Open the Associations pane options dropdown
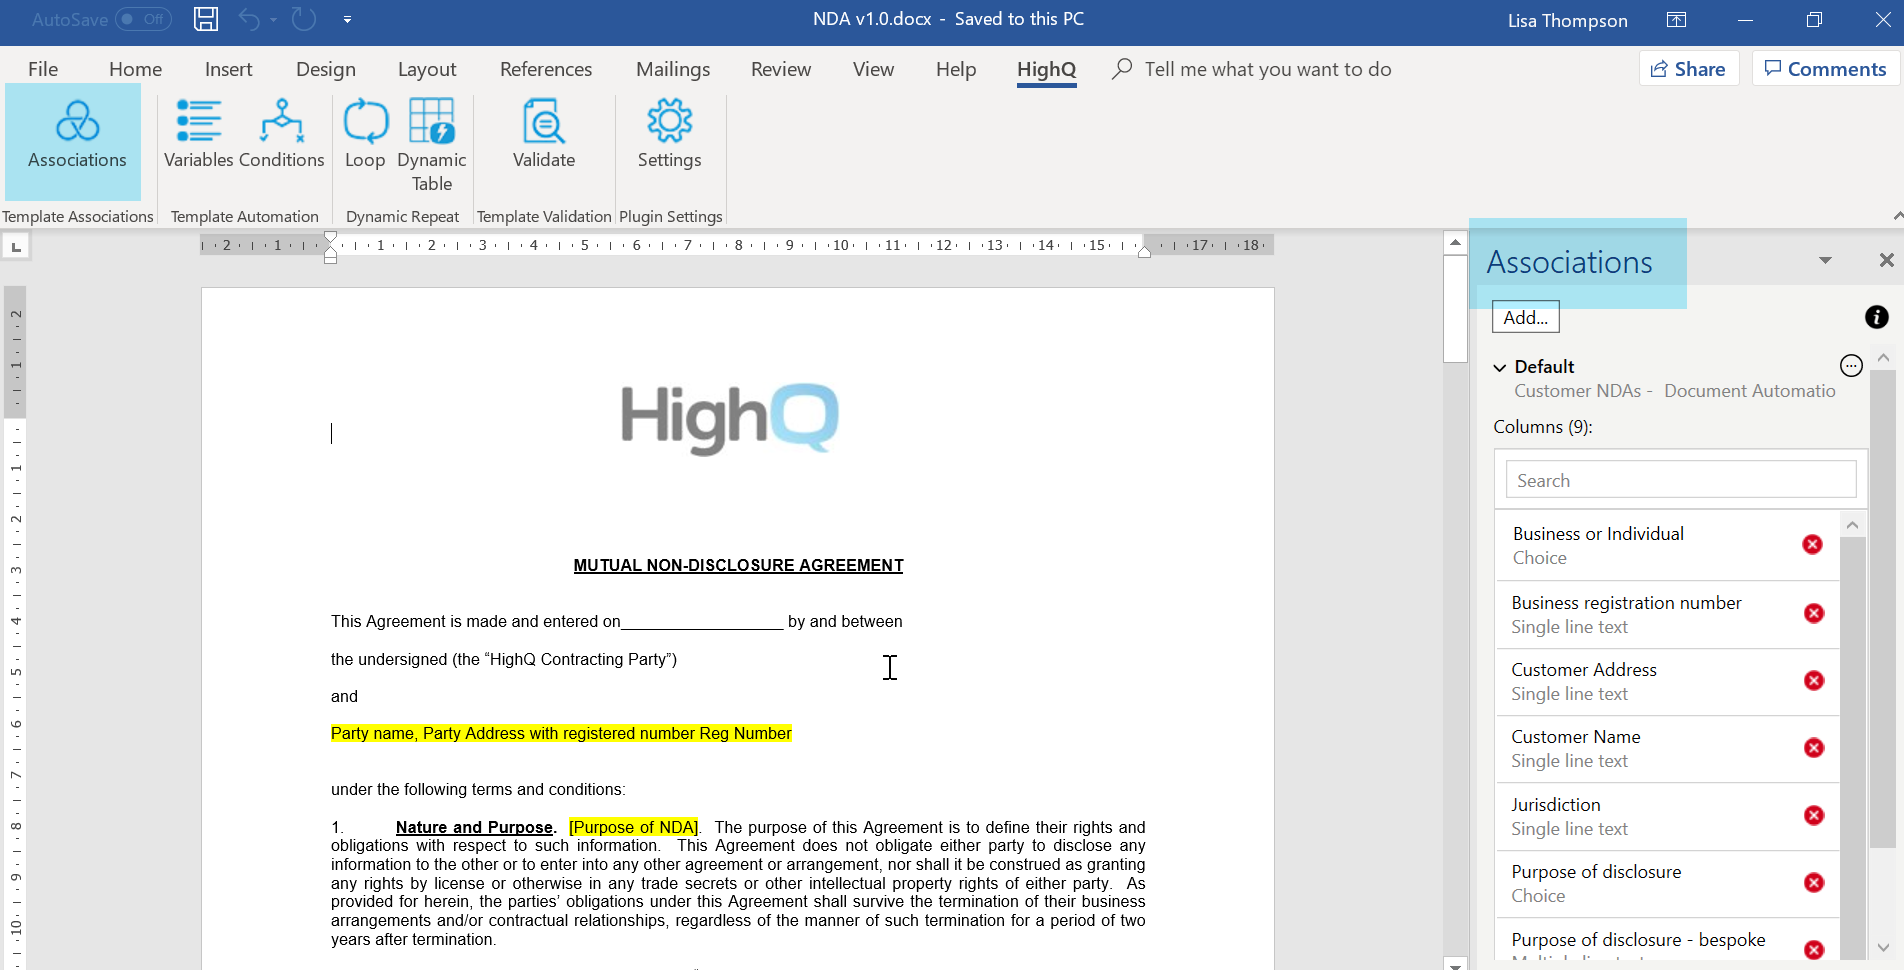Viewport: 1904px width, 970px height. (1825, 261)
